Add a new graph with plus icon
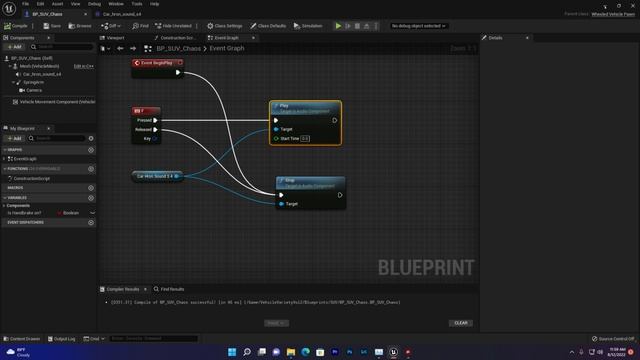This screenshot has width=640, height=360. 91,150
